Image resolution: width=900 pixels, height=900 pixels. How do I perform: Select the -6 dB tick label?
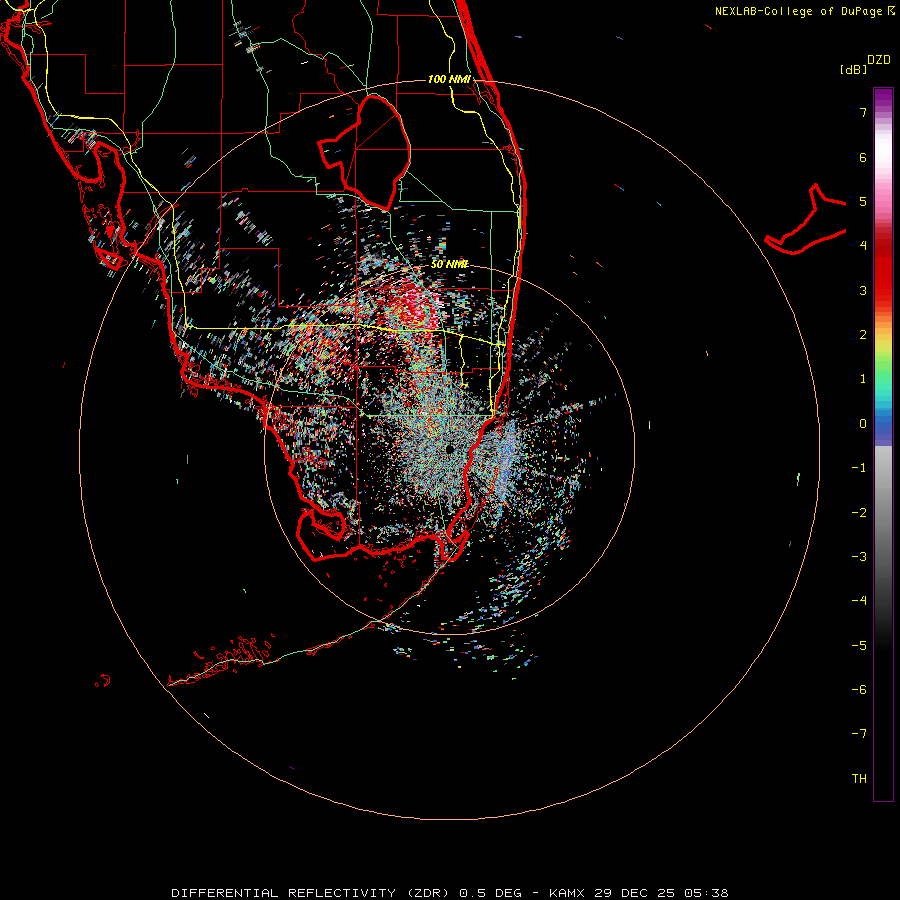click(x=859, y=690)
